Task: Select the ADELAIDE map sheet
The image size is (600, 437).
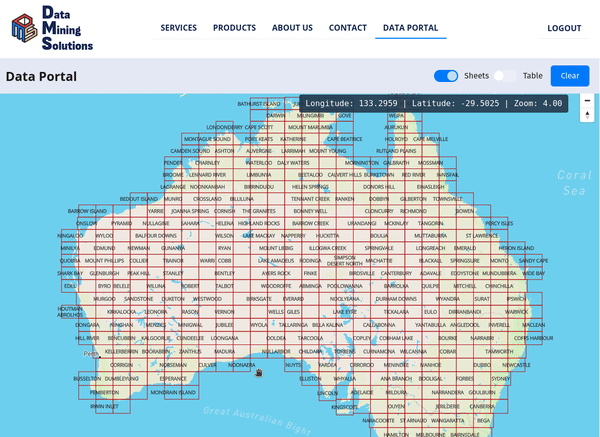Action: (x=362, y=393)
